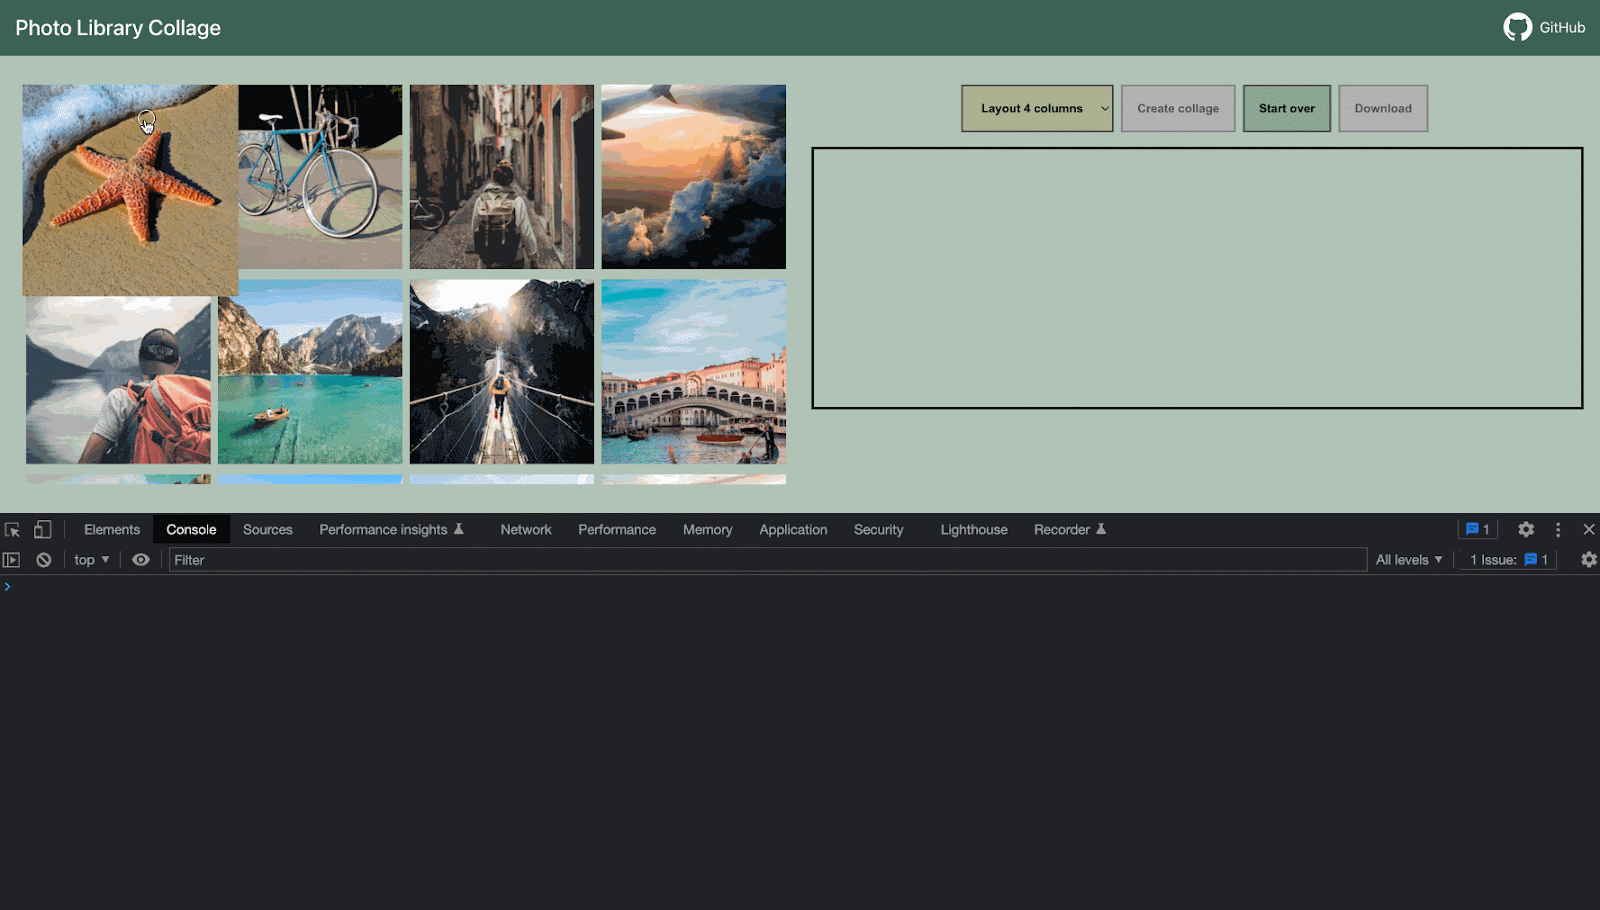Select the bicycle photo thumbnail
This screenshot has width=1600, height=910.
coord(321,177)
